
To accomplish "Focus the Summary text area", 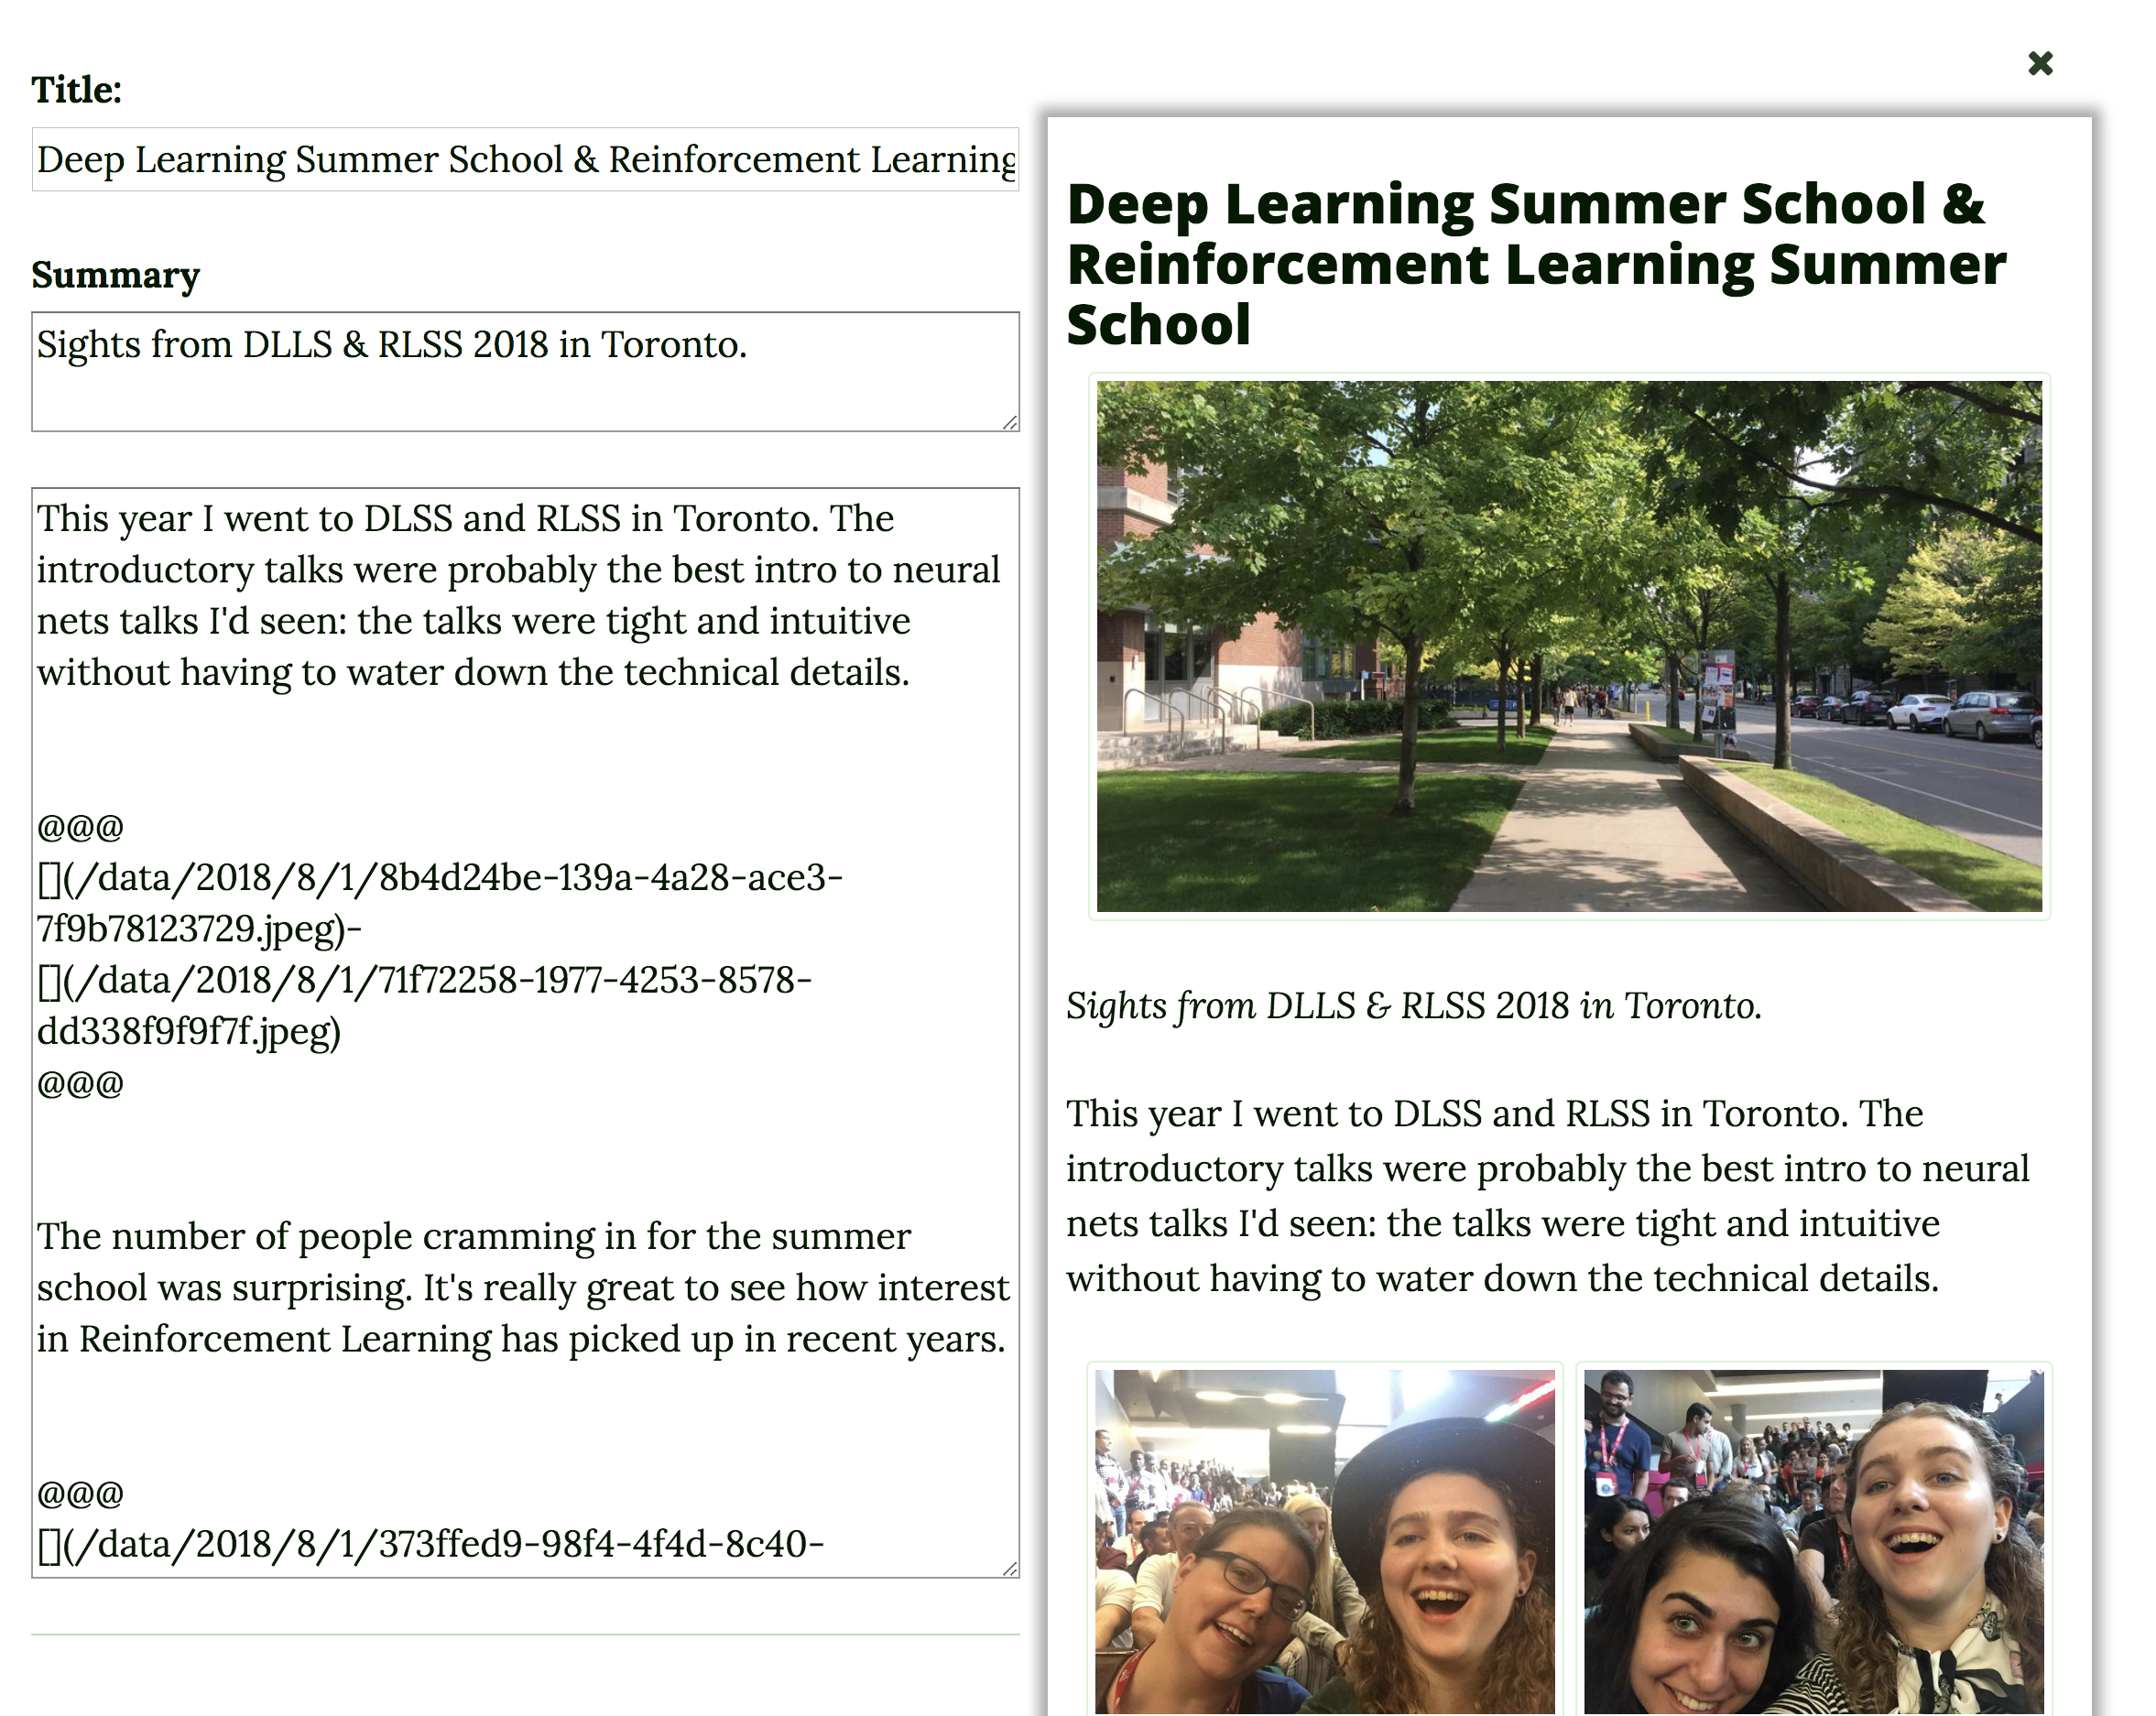I will [525, 372].
